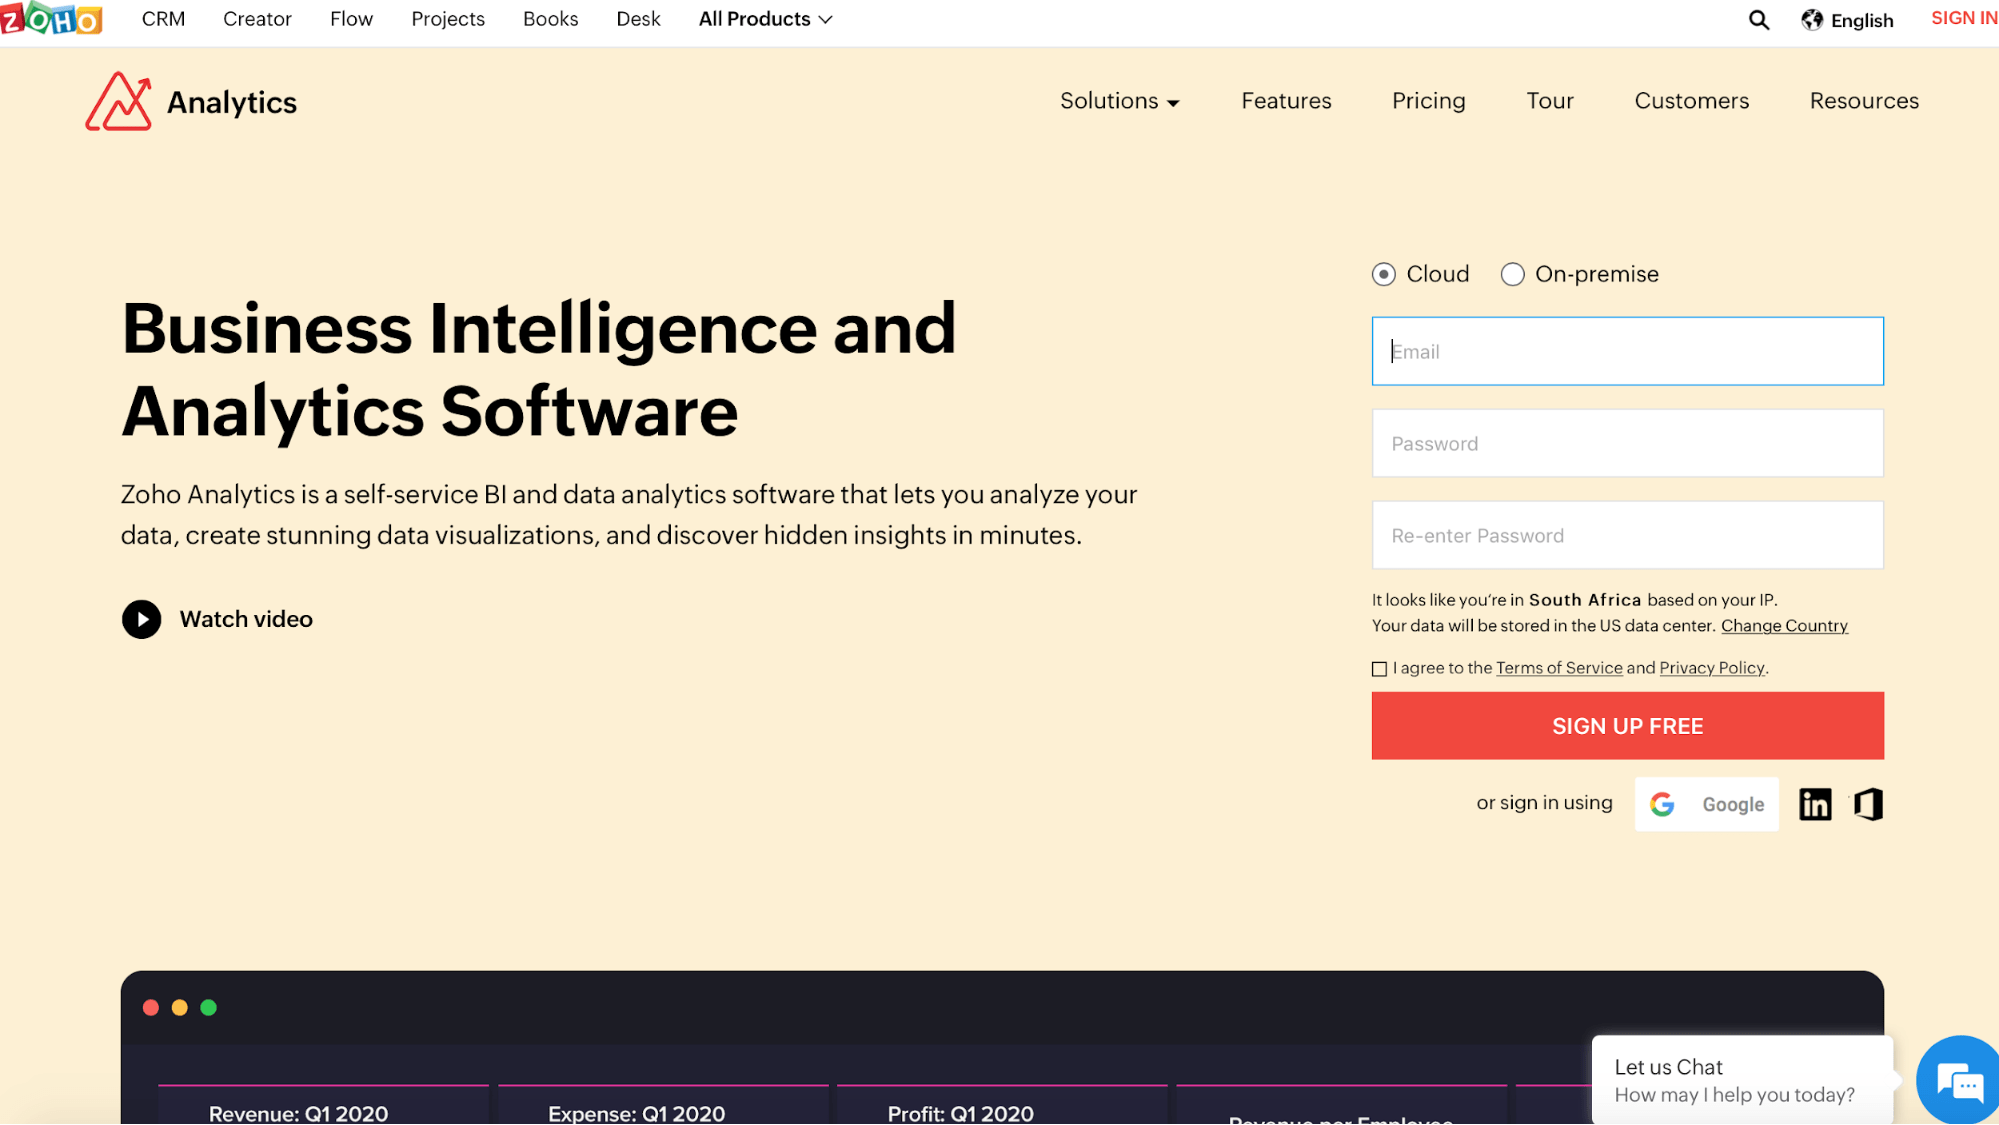The width and height of the screenshot is (1999, 1125).
Task: Focus the Password input field
Action: pyautogui.click(x=1627, y=443)
